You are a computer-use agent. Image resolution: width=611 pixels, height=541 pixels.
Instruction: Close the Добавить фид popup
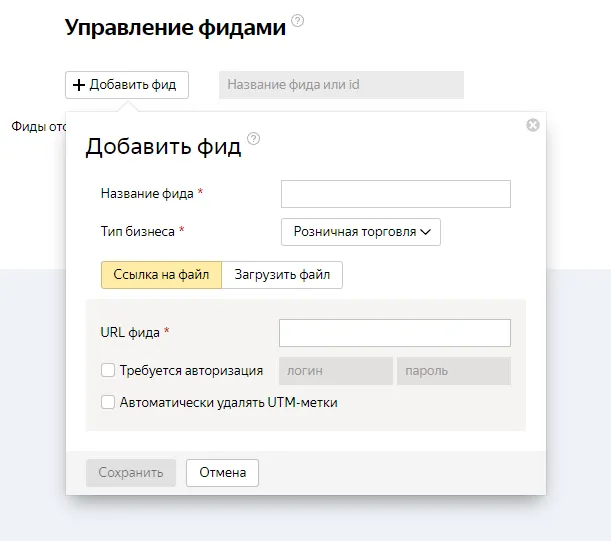(x=533, y=125)
